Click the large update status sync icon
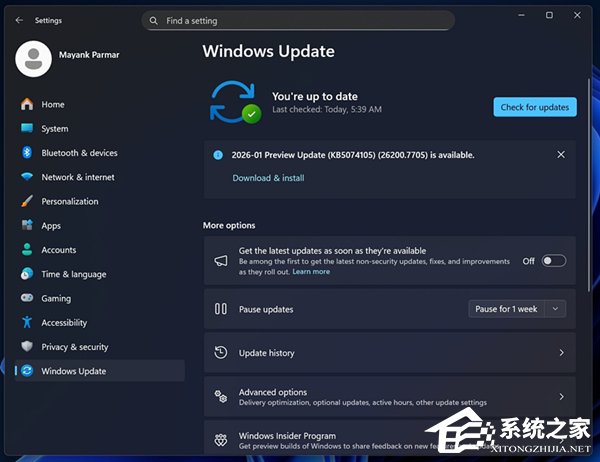This screenshot has height=462, width=600. [235, 102]
